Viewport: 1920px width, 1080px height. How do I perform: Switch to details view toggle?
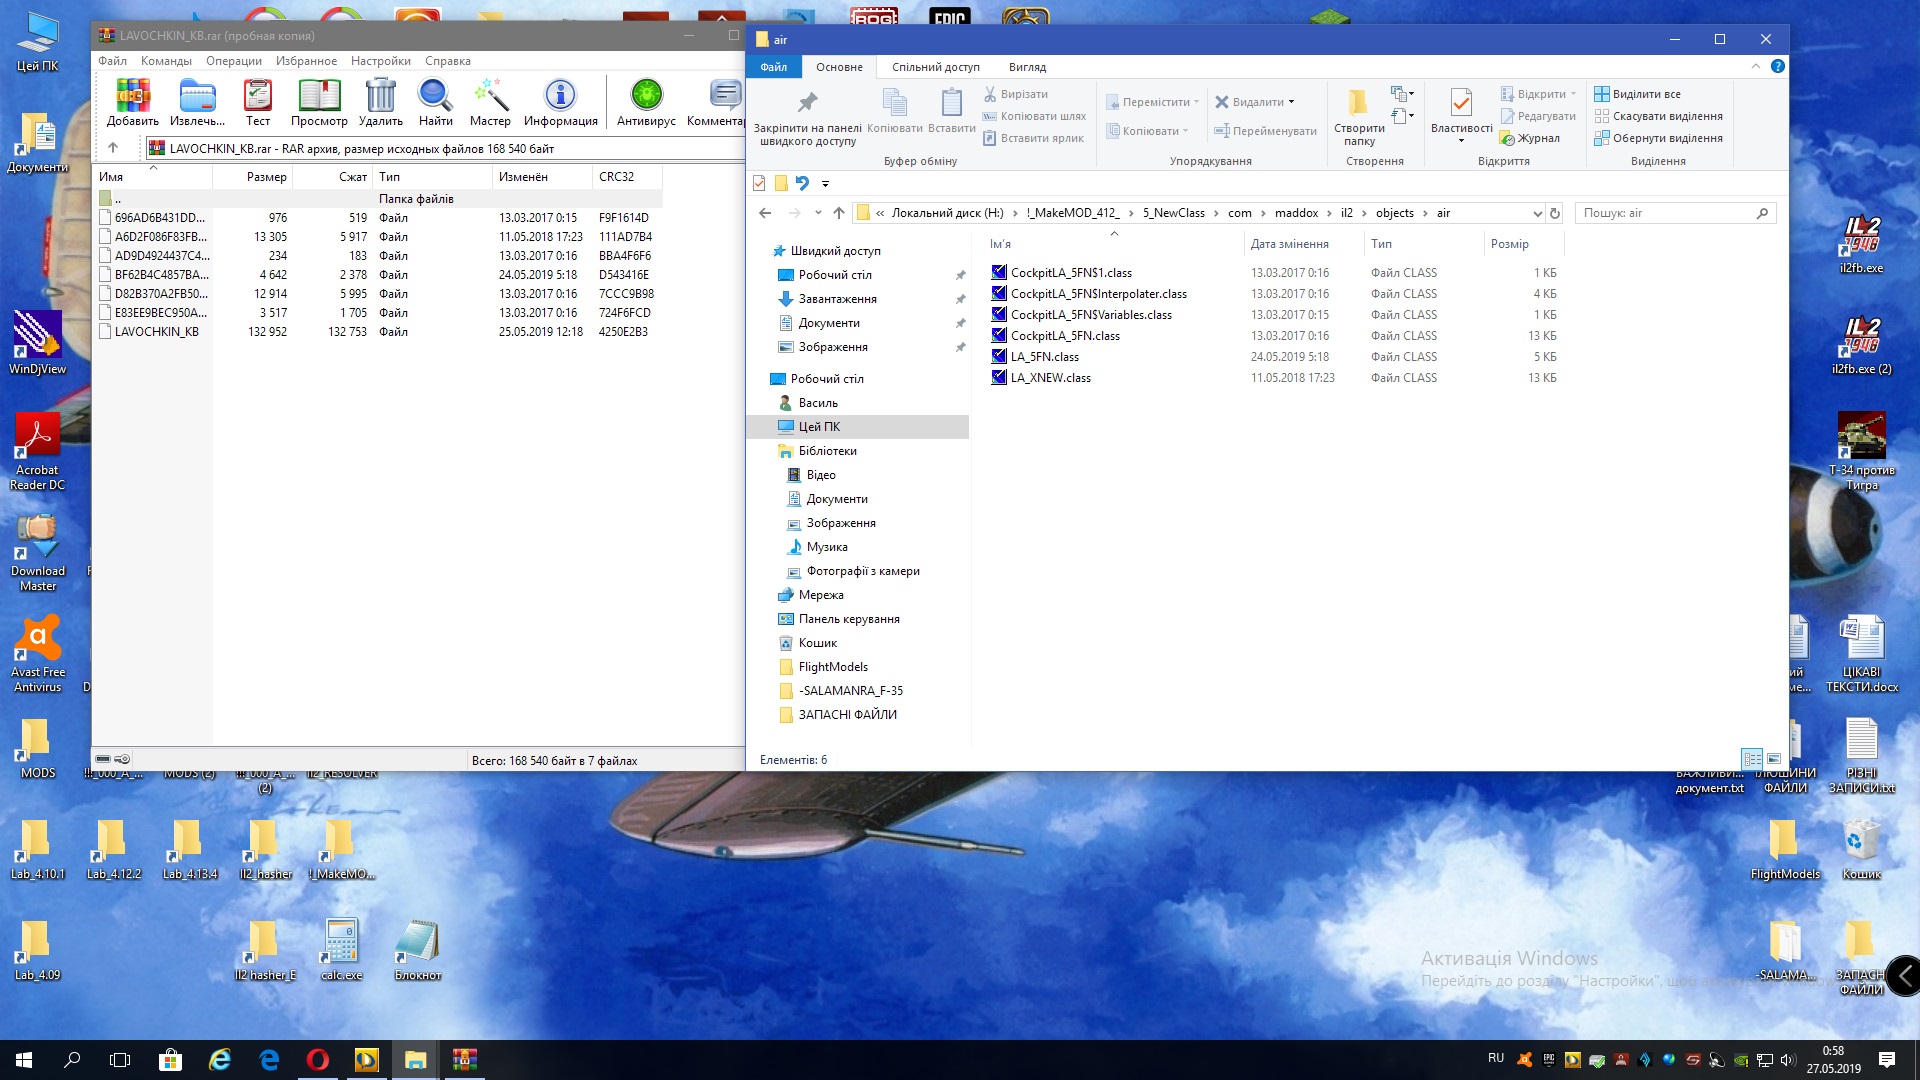[x=1752, y=759]
